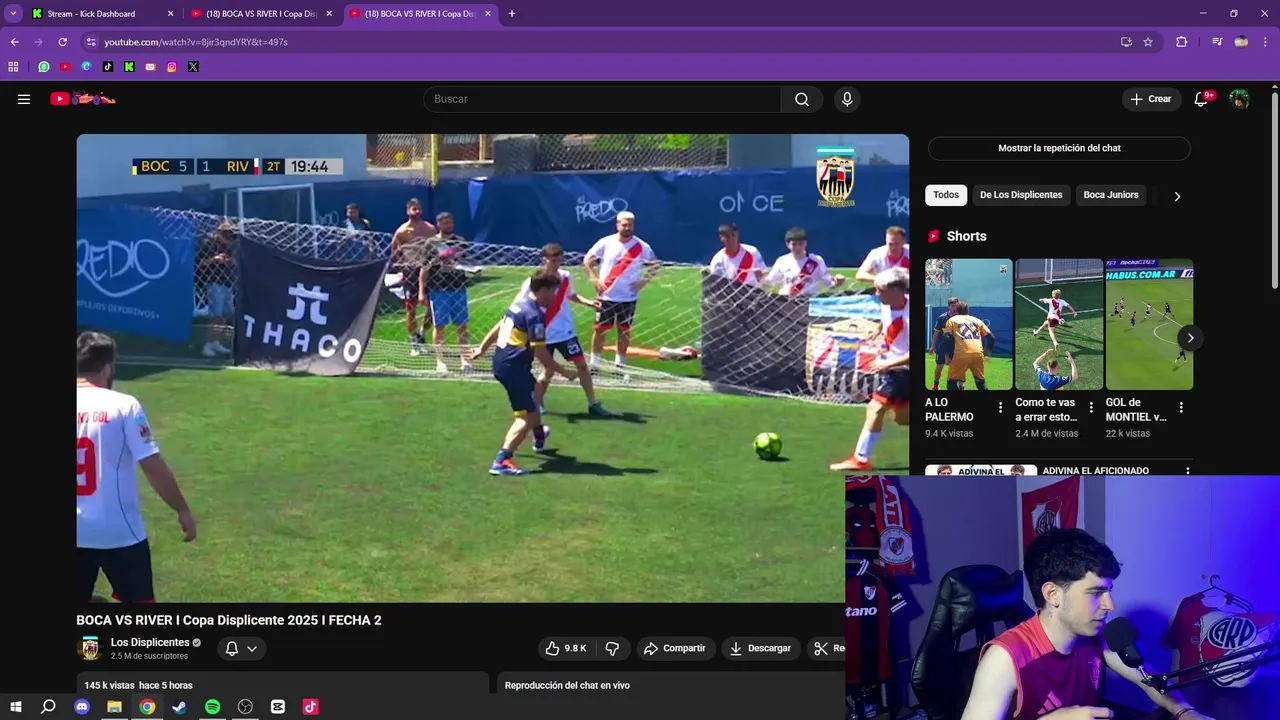Screen dimensions: 1280x720
Task: Open Windows taskbar search
Action: [48, 707]
